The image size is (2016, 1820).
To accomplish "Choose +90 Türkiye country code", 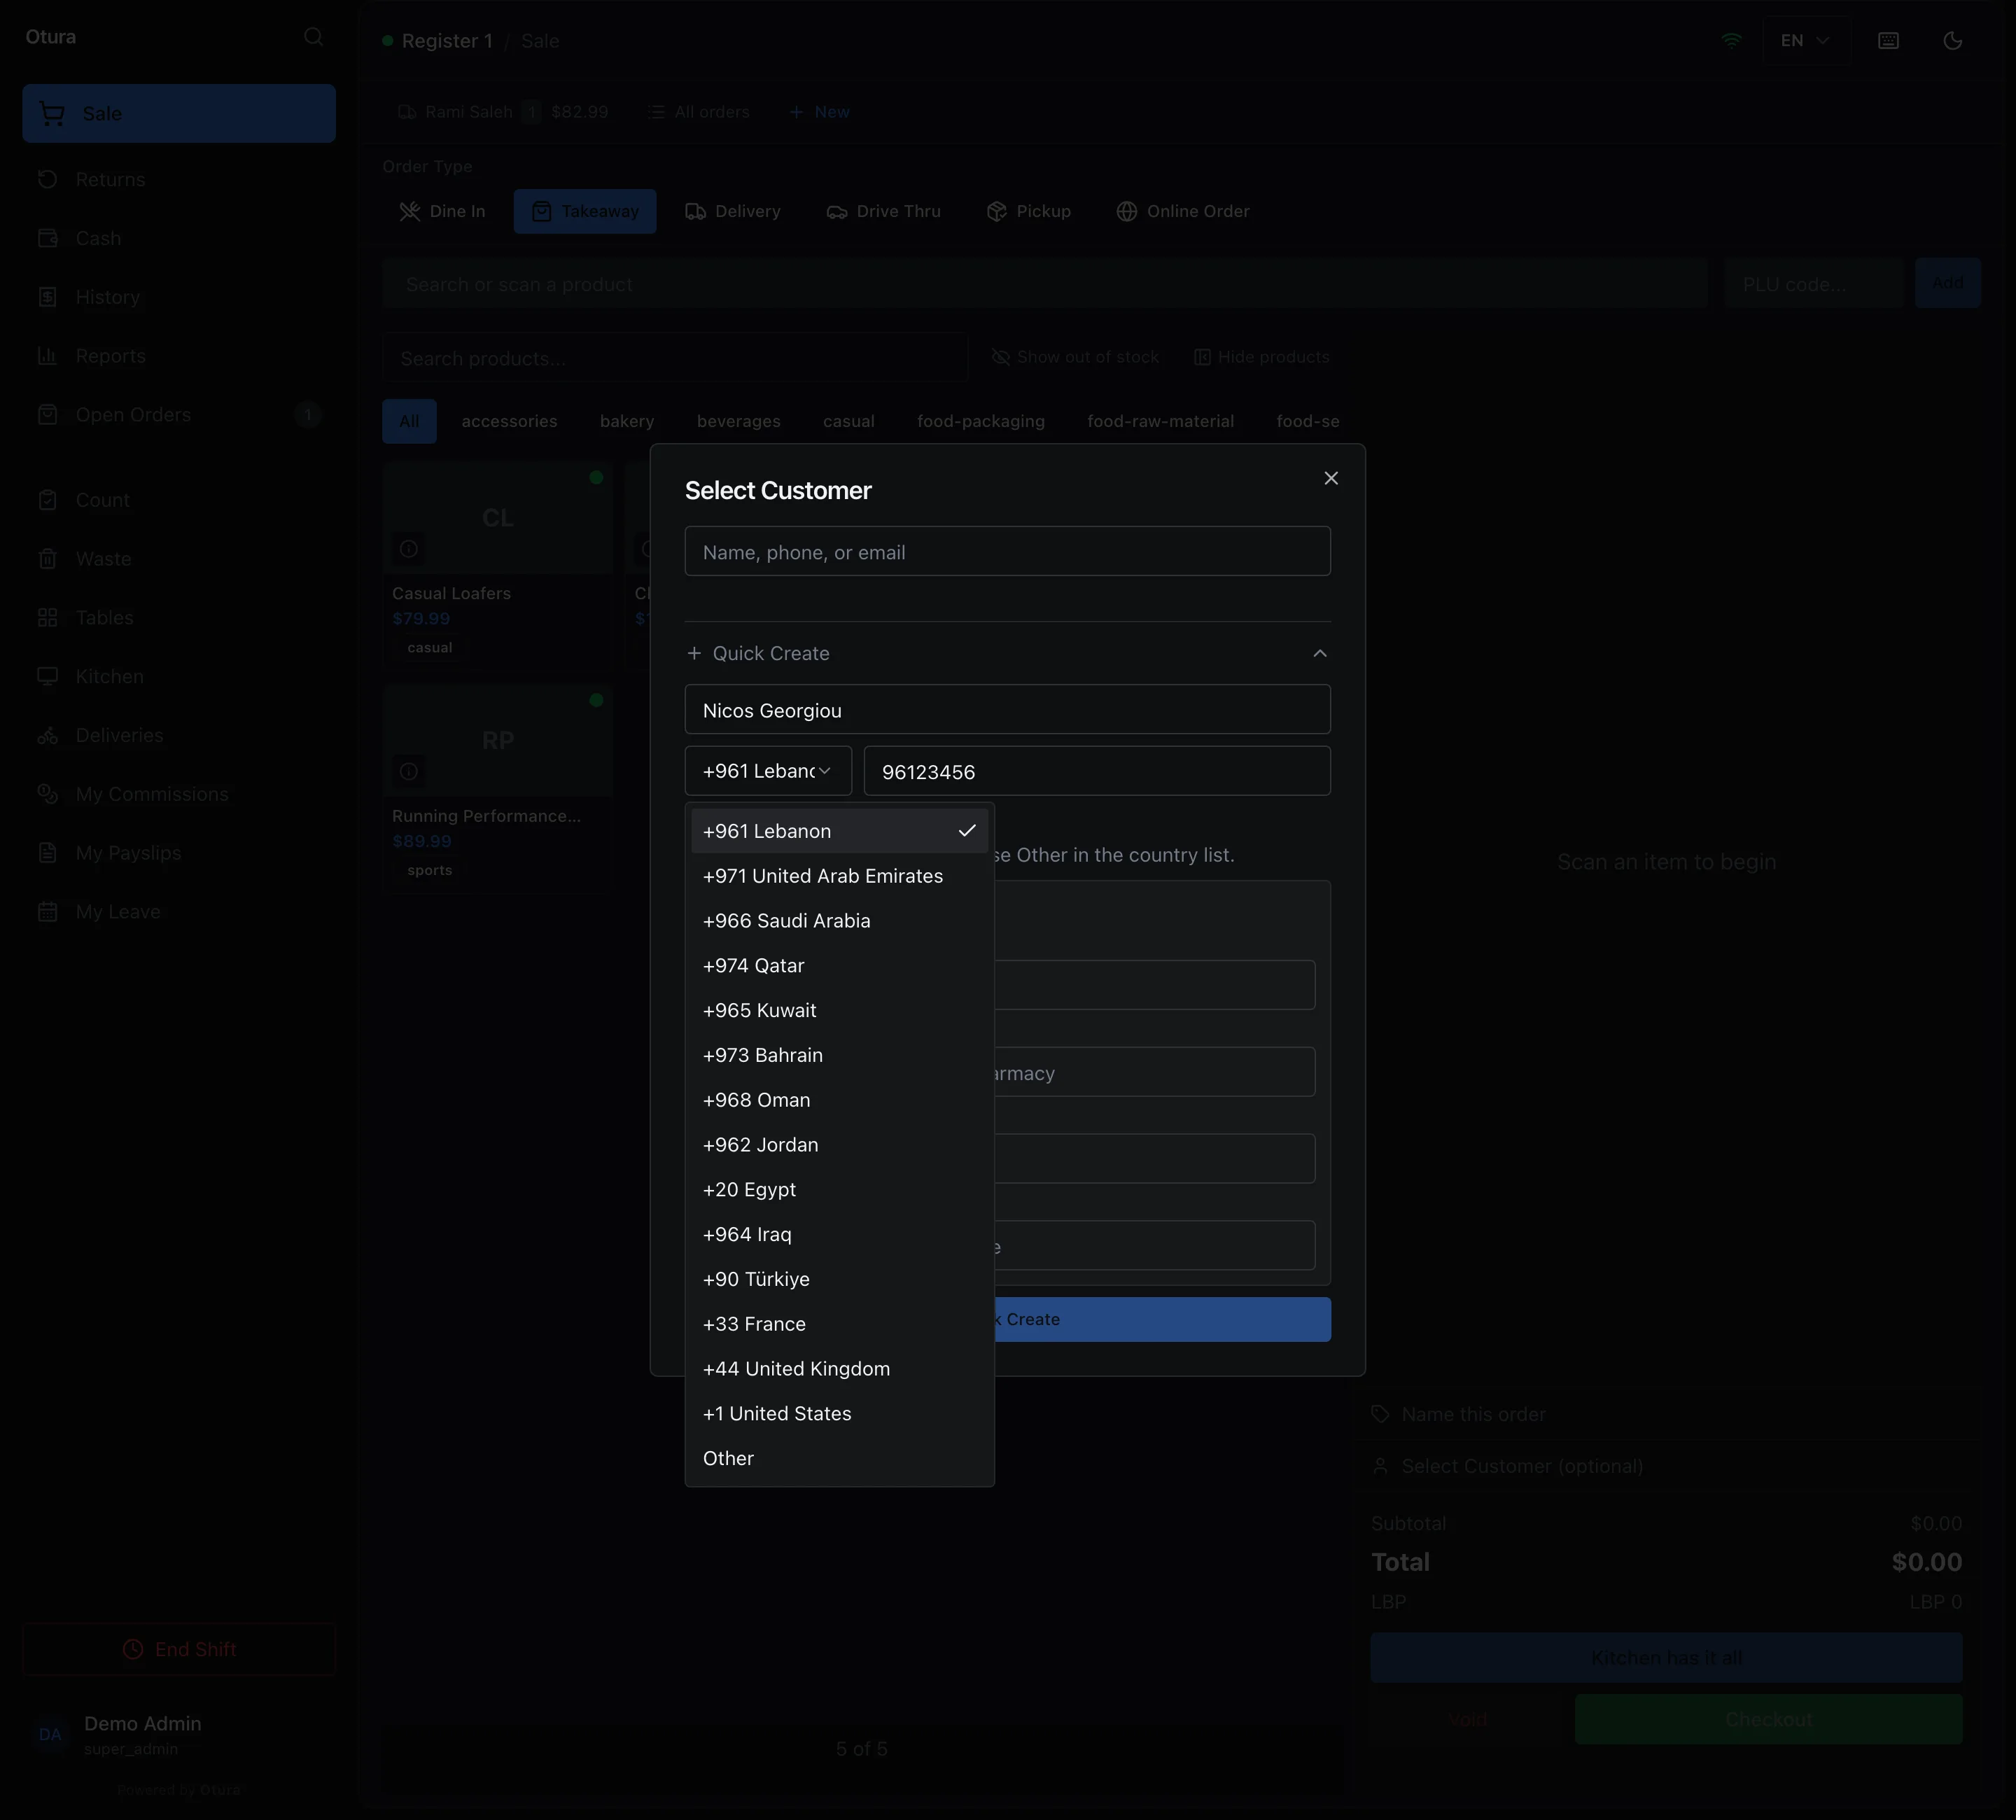I will point(839,1279).
